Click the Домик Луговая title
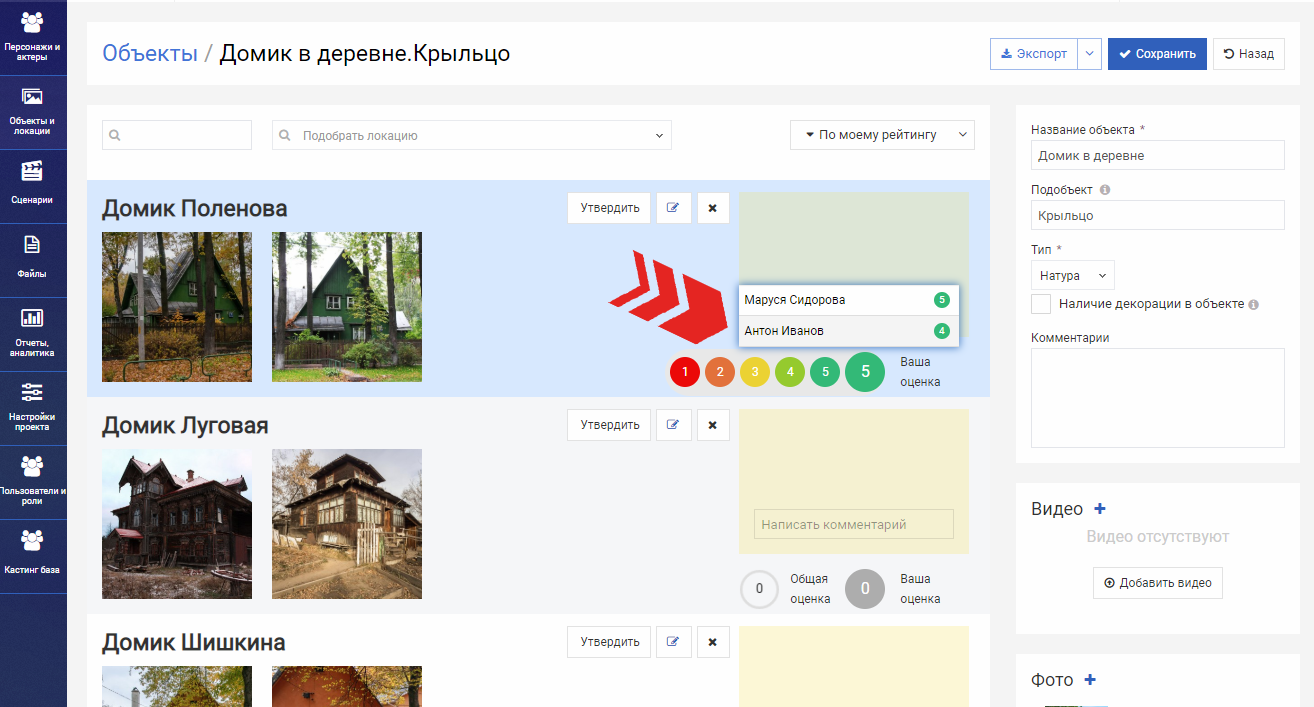The image size is (1314, 707). pyautogui.click(x=185, y=425)
